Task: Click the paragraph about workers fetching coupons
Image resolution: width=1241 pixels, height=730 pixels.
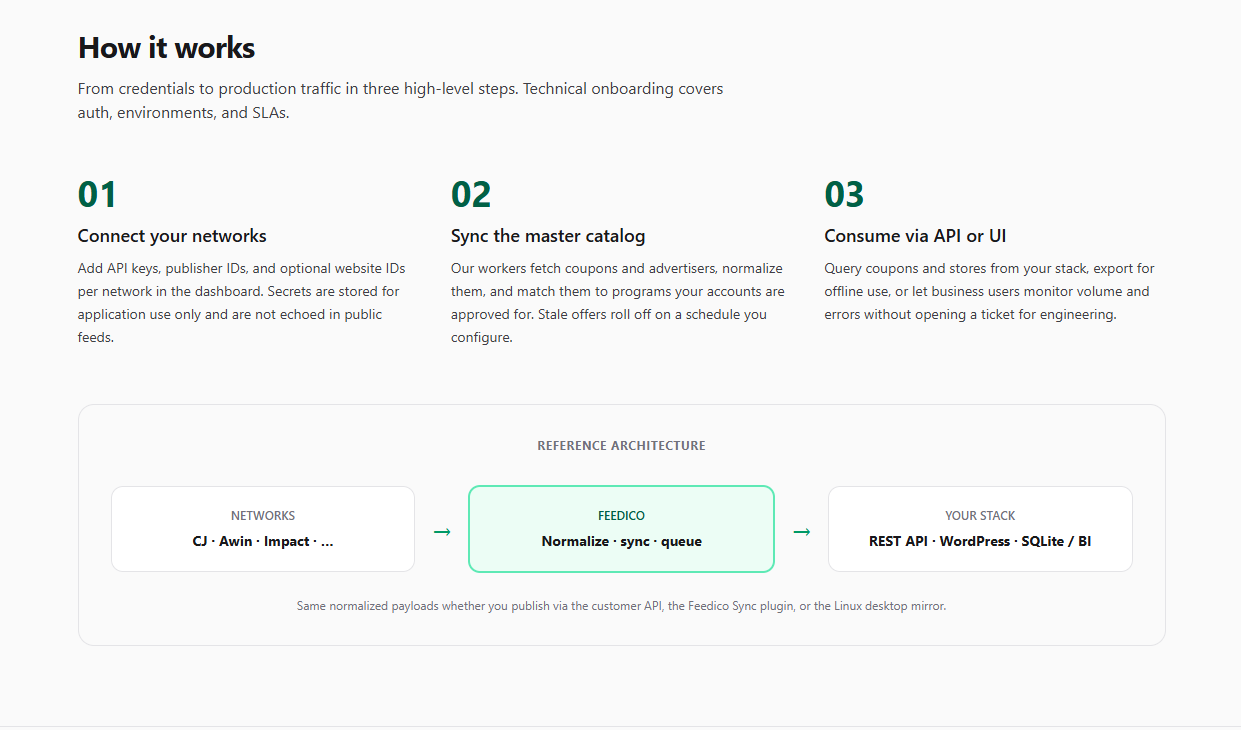Action: tap(618, 303)
